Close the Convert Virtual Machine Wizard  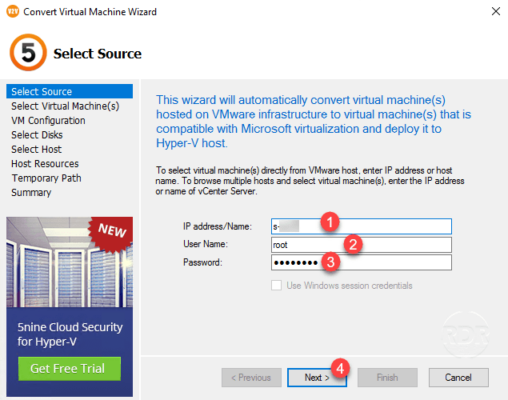click(x=496, y=11)
